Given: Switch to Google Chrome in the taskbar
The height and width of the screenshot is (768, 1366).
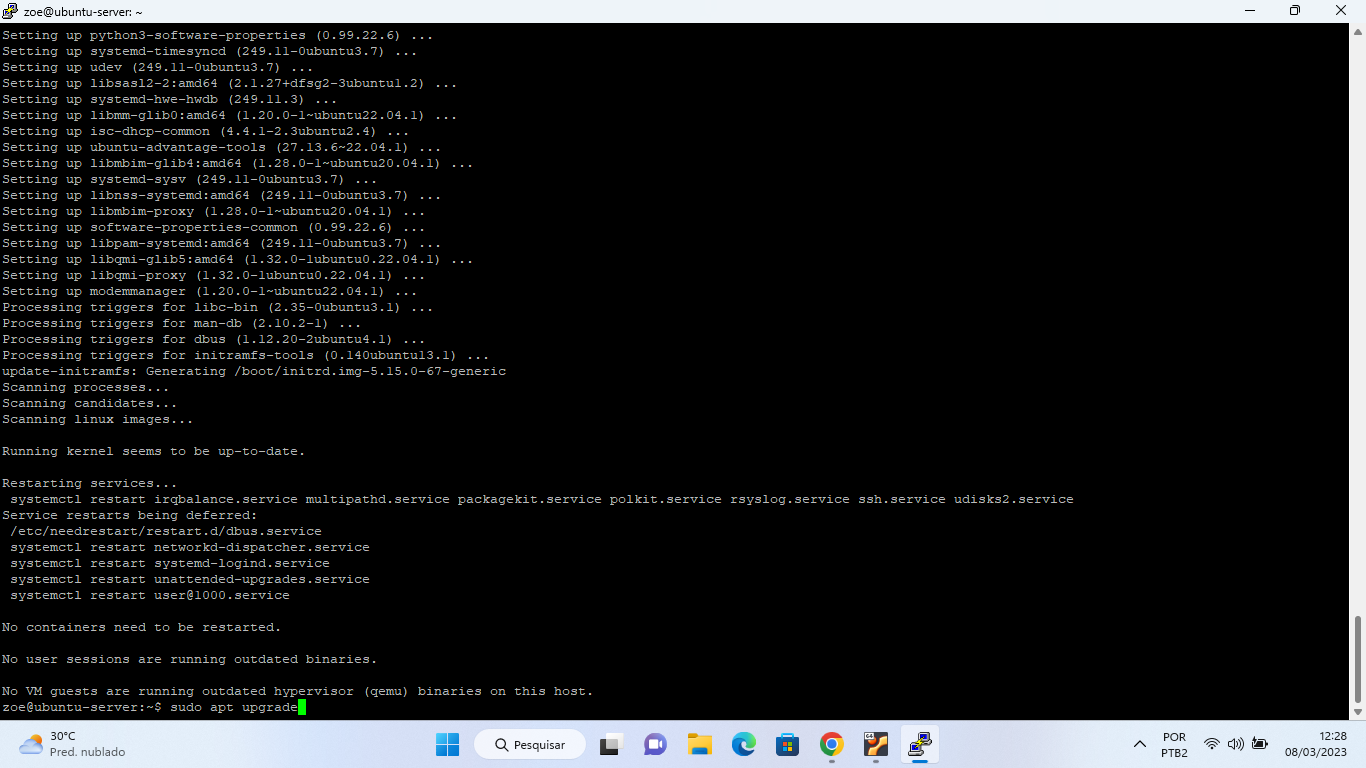Looking at the screenshot, I should (831, 745).
